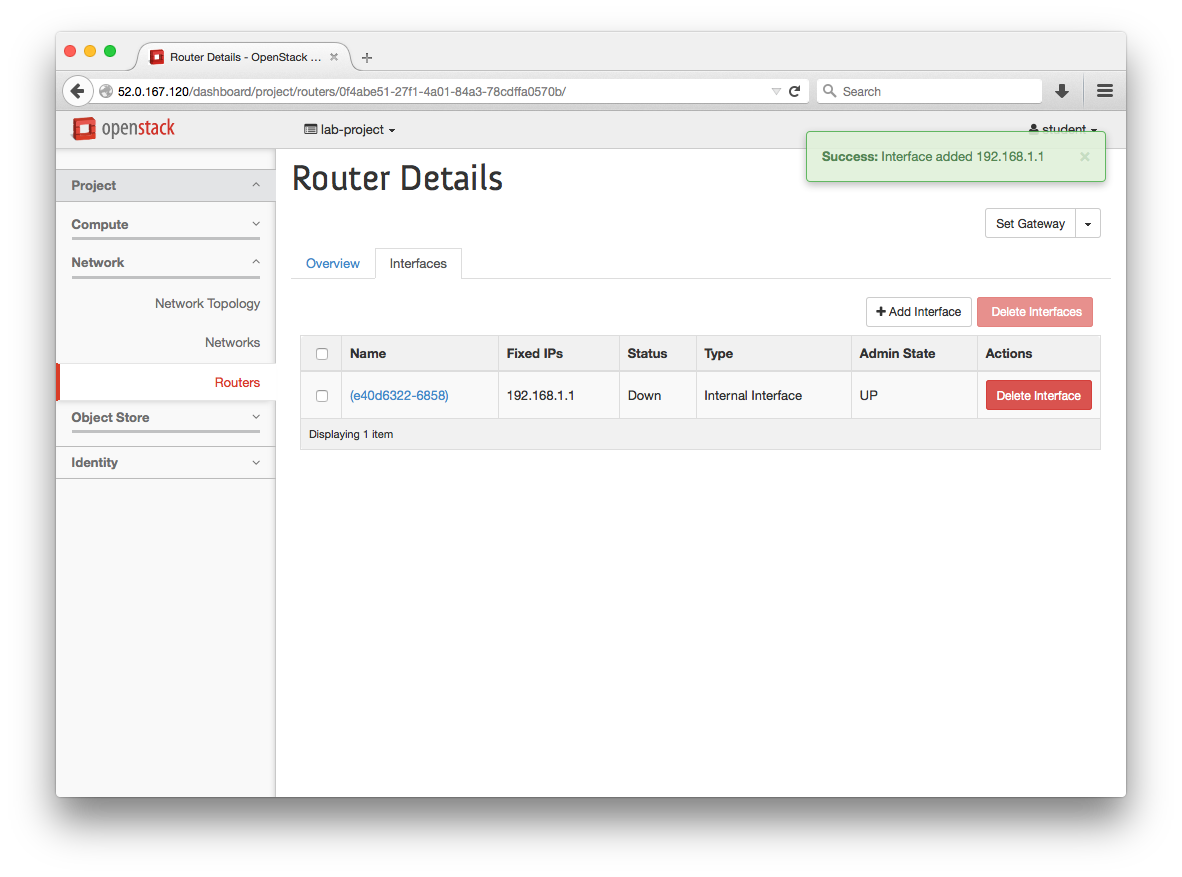
Task: Open the browser hamburger menu
Action: 1104,90
